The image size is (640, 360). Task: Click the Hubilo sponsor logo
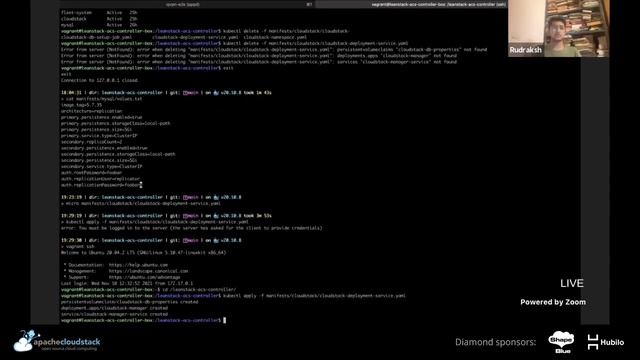coord(606,342)
